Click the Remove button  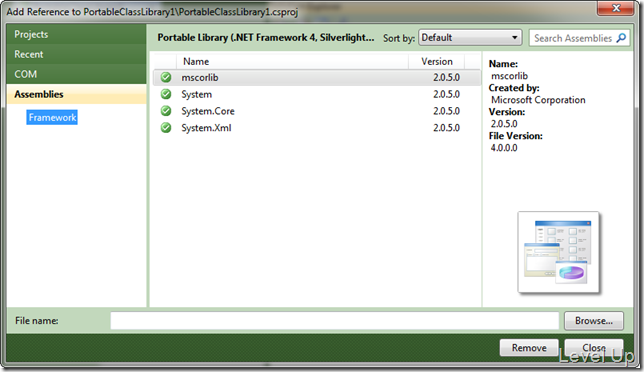[529, 348]
